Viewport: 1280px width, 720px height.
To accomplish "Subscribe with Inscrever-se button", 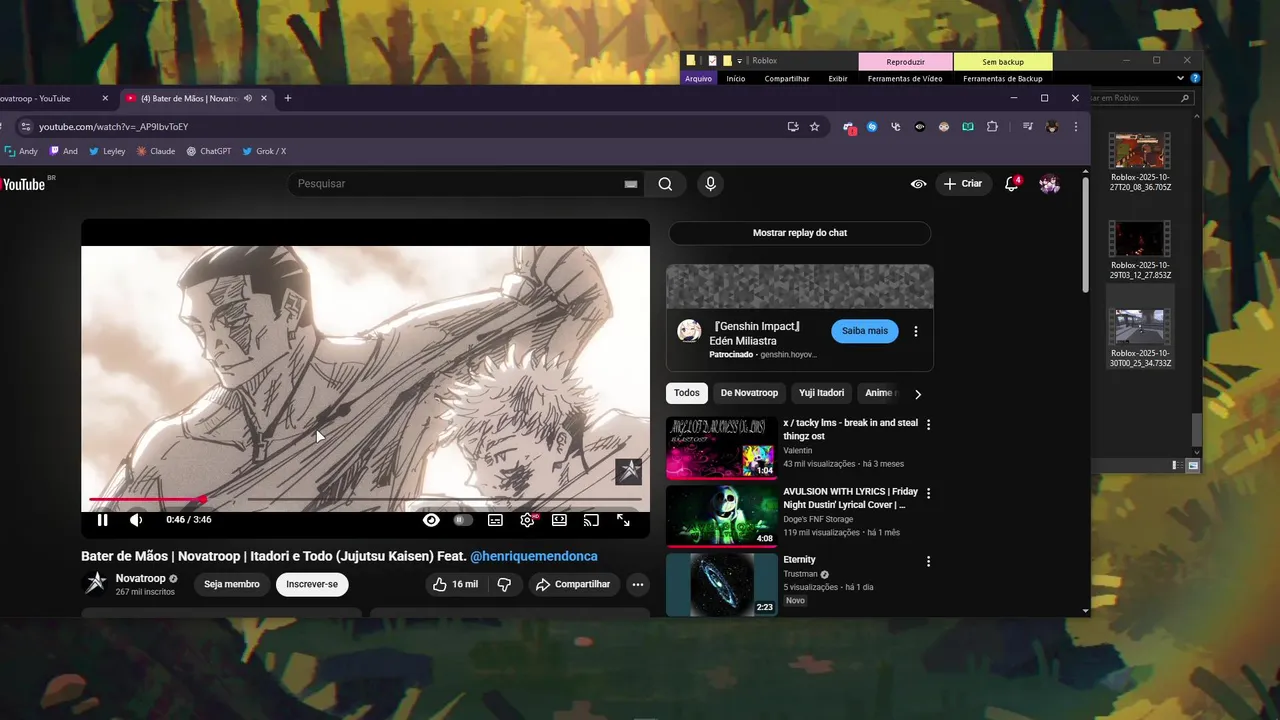I will [x=312, y=584].
